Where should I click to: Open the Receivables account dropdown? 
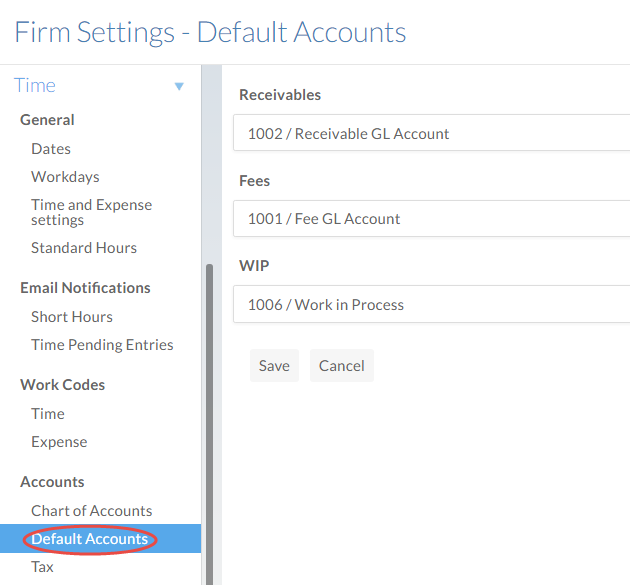click(431, 133)
